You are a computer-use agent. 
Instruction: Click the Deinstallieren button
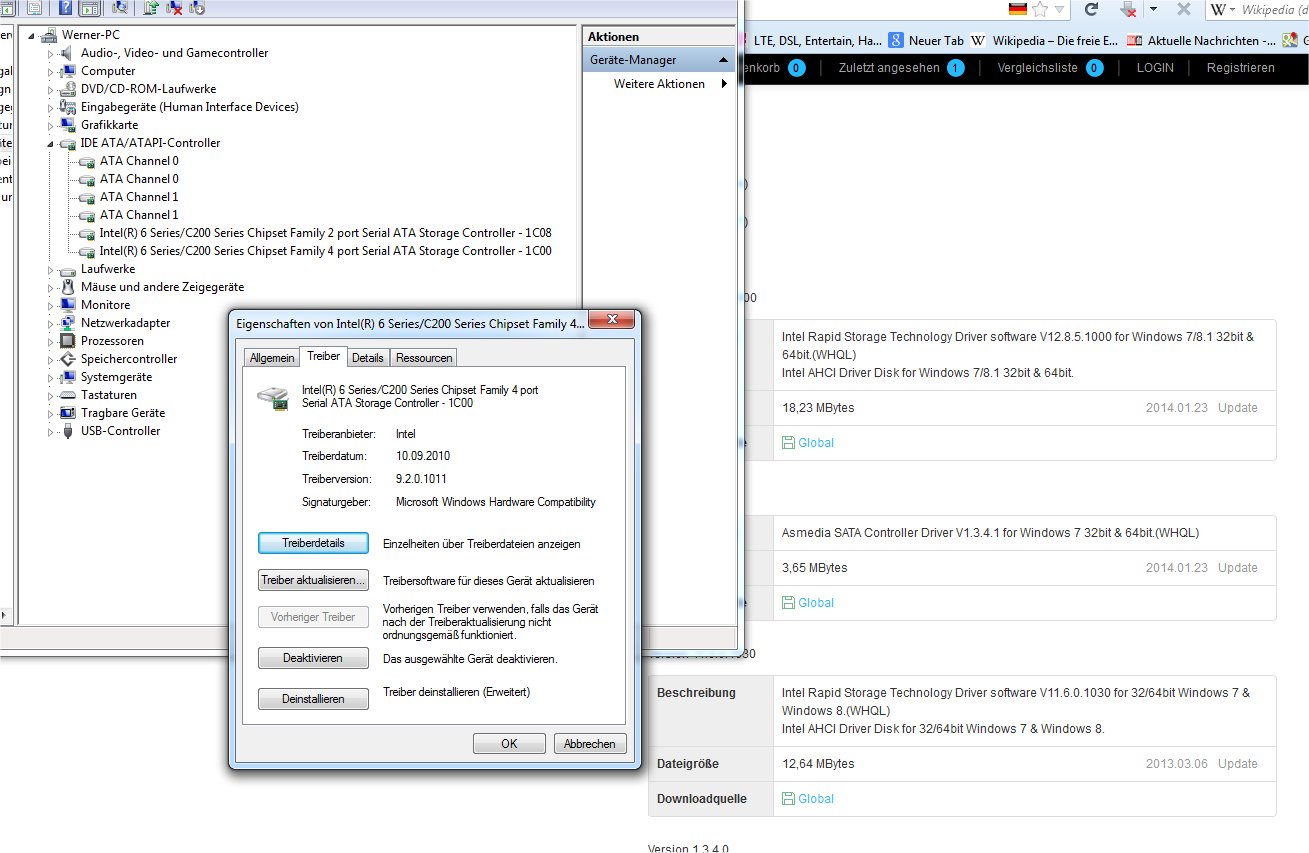313,699
